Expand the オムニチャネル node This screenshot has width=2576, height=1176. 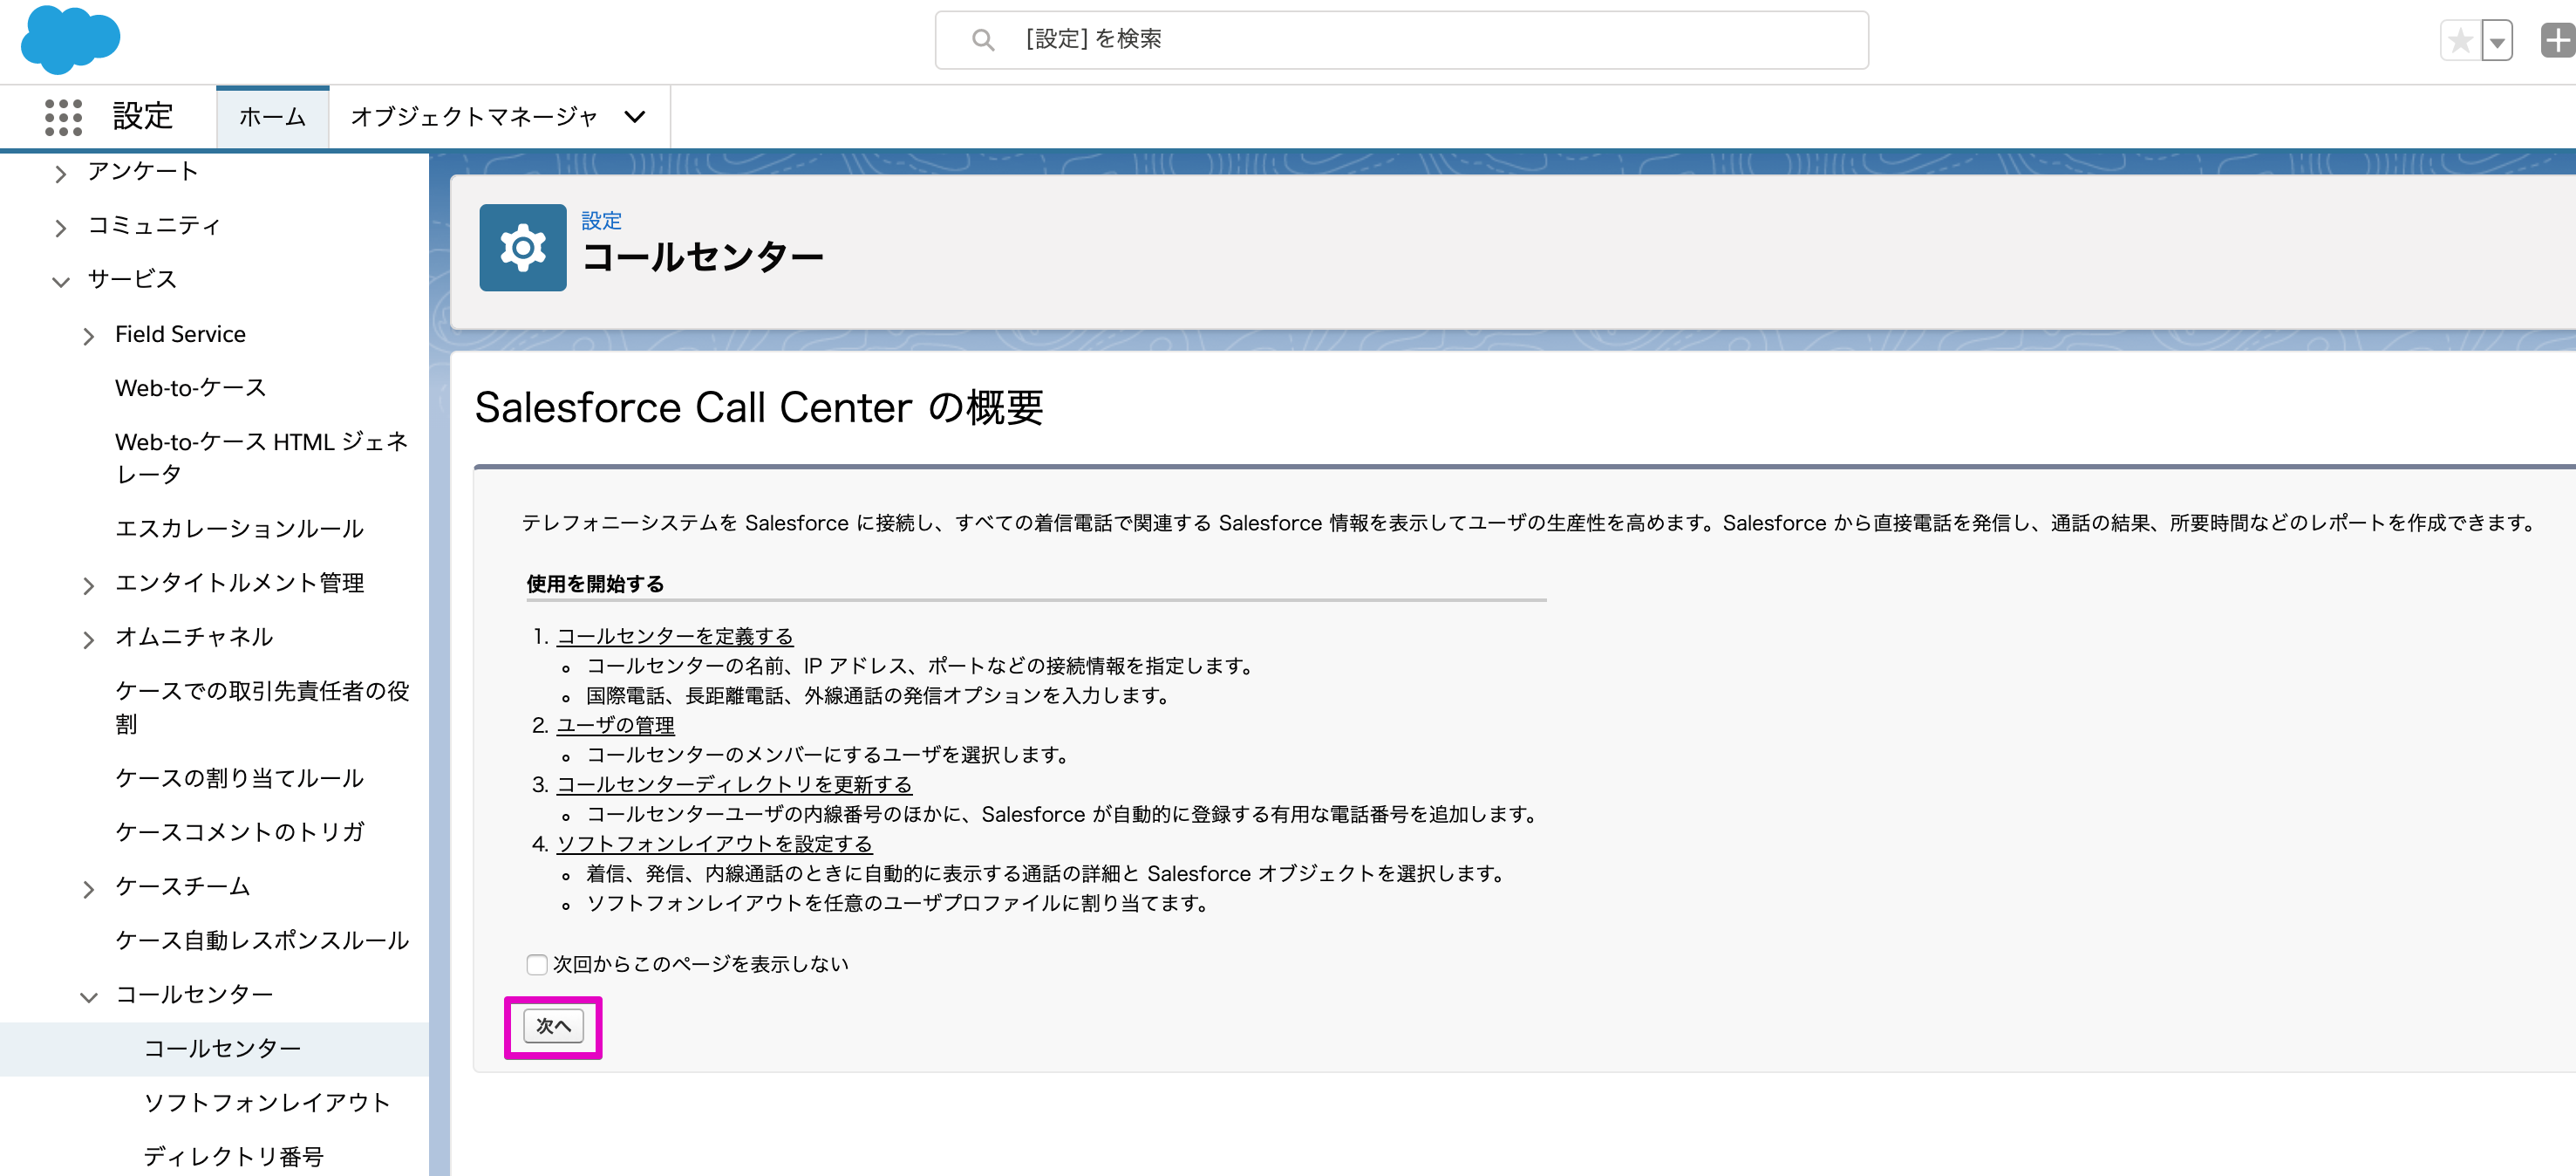tap(89, 639)
